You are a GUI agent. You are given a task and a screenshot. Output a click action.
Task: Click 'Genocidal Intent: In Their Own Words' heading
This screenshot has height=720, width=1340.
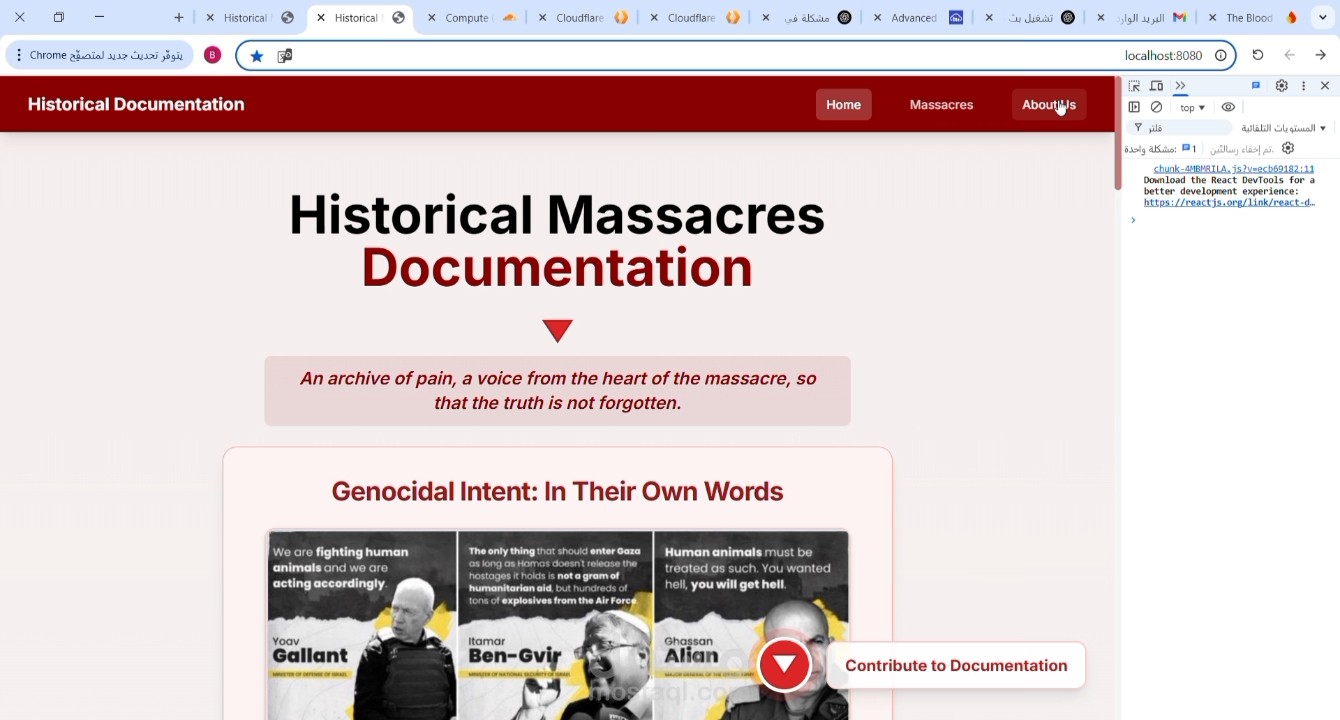coord(557,491)
